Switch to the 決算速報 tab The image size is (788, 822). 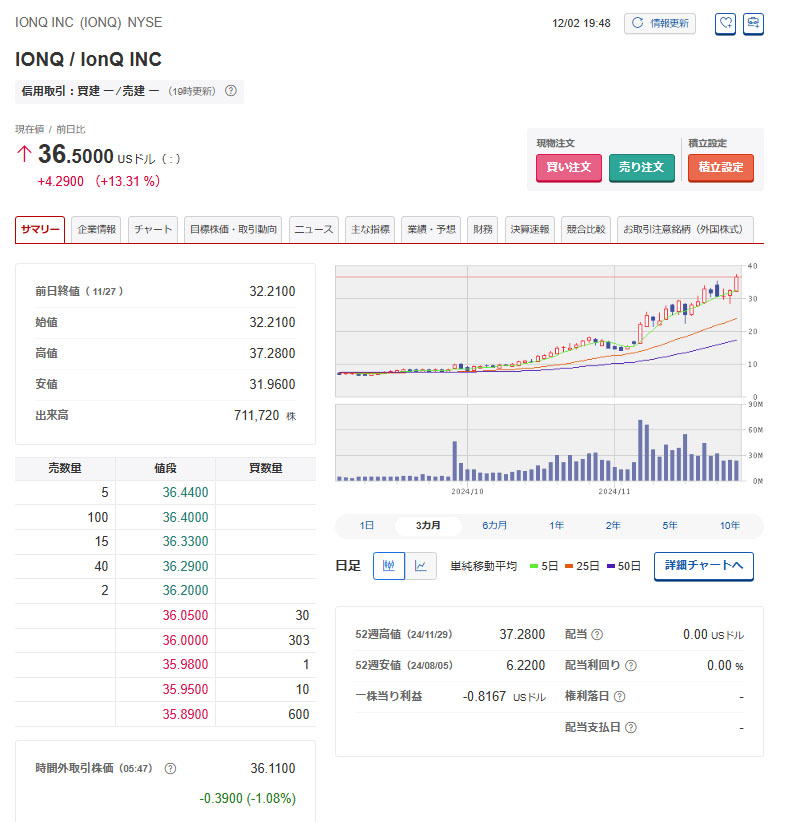(528, 229)
